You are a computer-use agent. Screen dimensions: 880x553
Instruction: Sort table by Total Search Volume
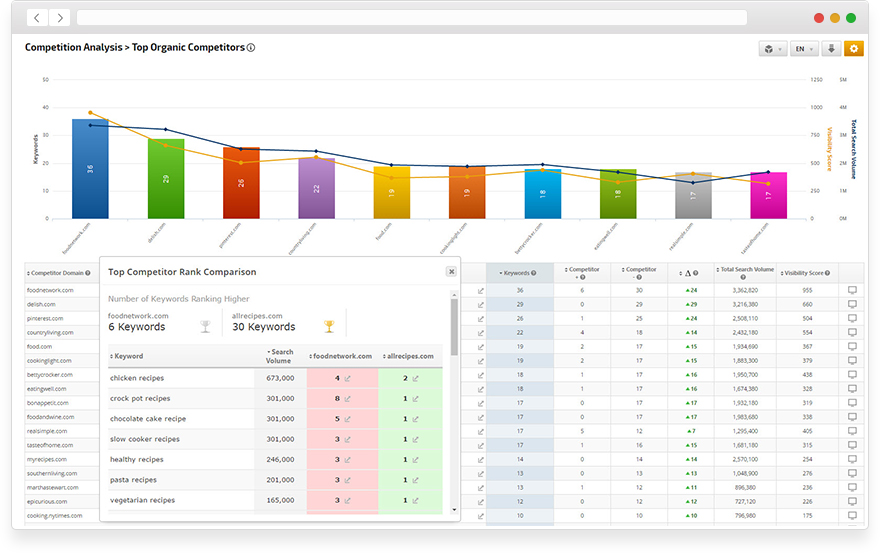[x=746, y=272]
